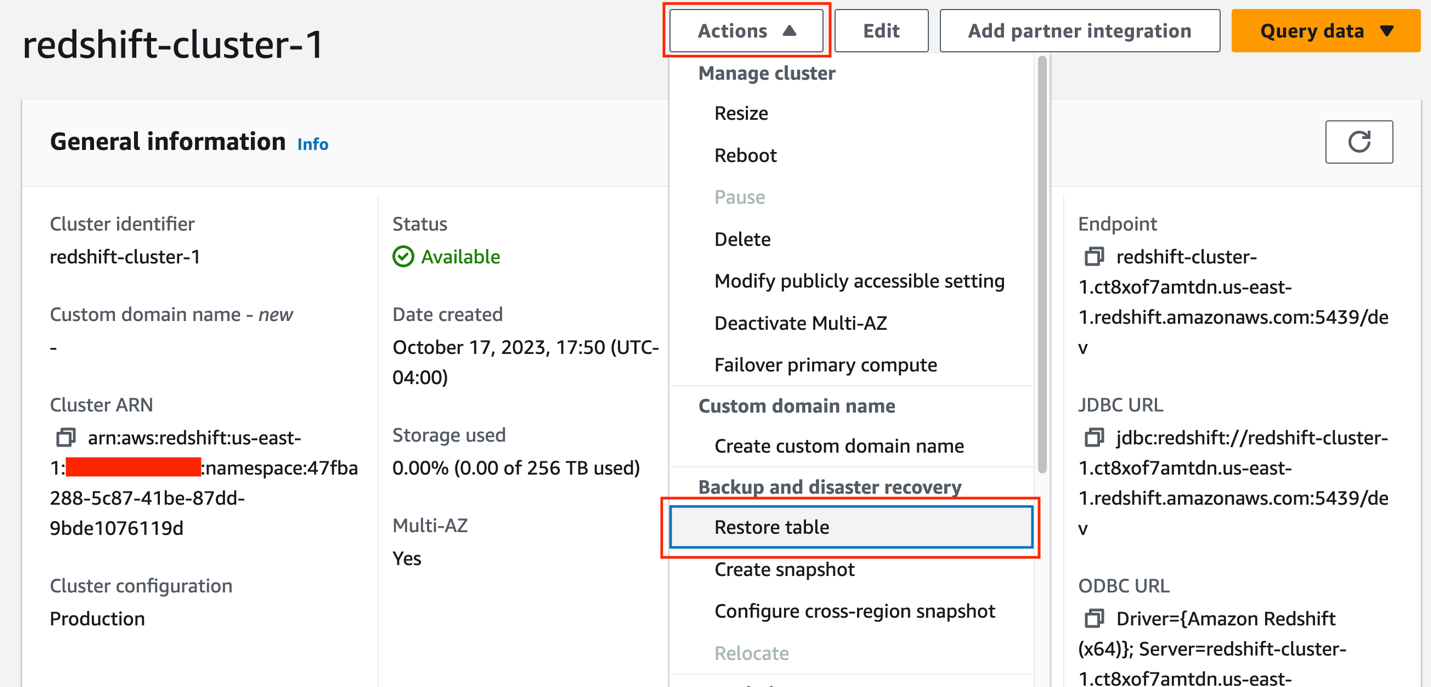Collapse the Actions dropdown menu

click(x=747, y=31)
